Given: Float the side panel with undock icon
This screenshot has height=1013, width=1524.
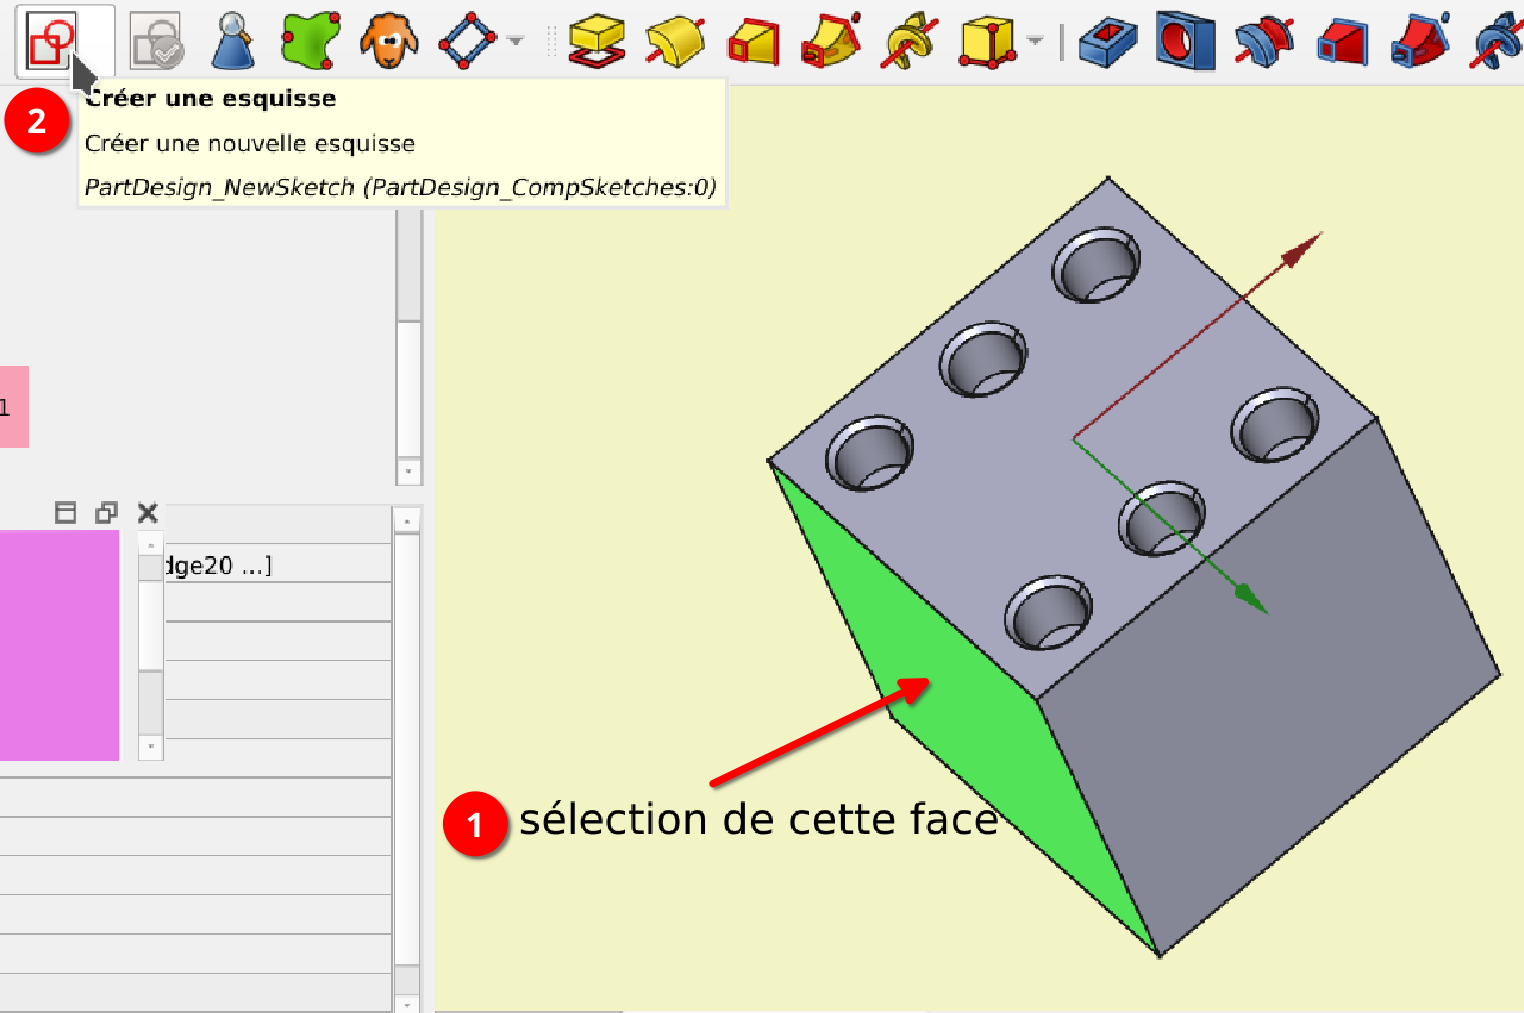Looking at the screenshot, I should coord(106,513).
